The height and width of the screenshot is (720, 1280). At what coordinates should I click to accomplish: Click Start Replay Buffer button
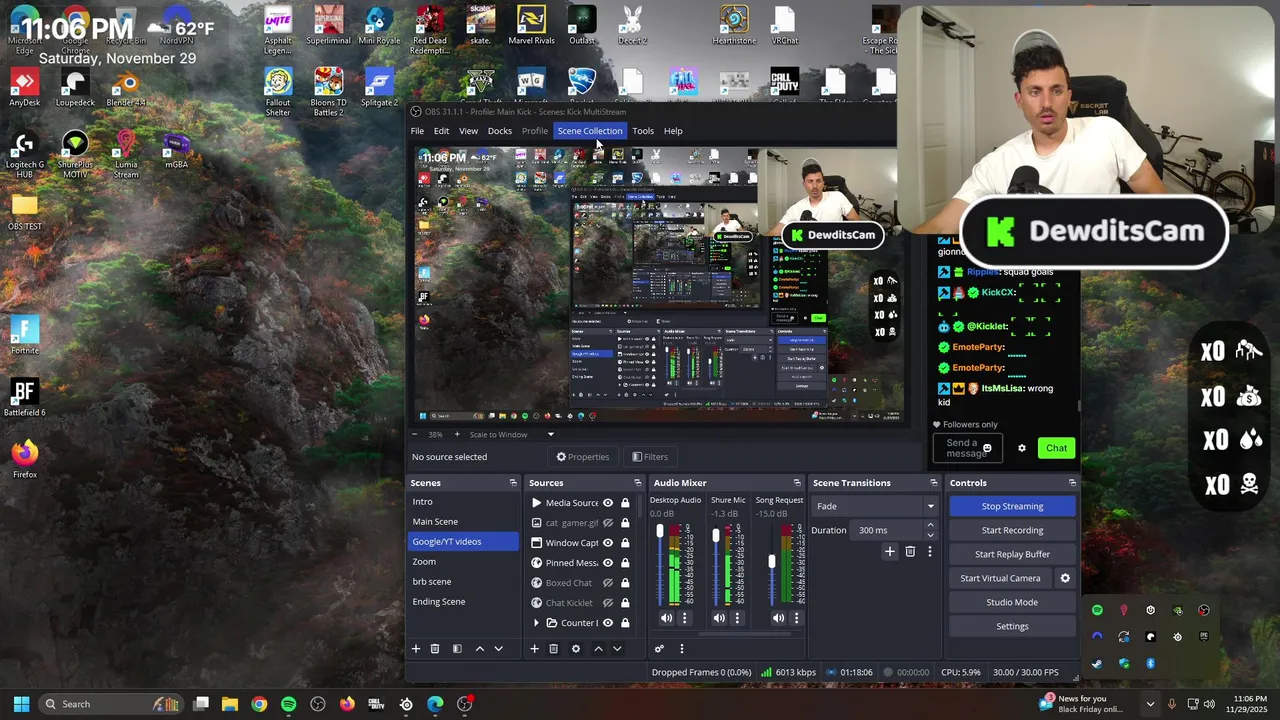(1012, 554)
